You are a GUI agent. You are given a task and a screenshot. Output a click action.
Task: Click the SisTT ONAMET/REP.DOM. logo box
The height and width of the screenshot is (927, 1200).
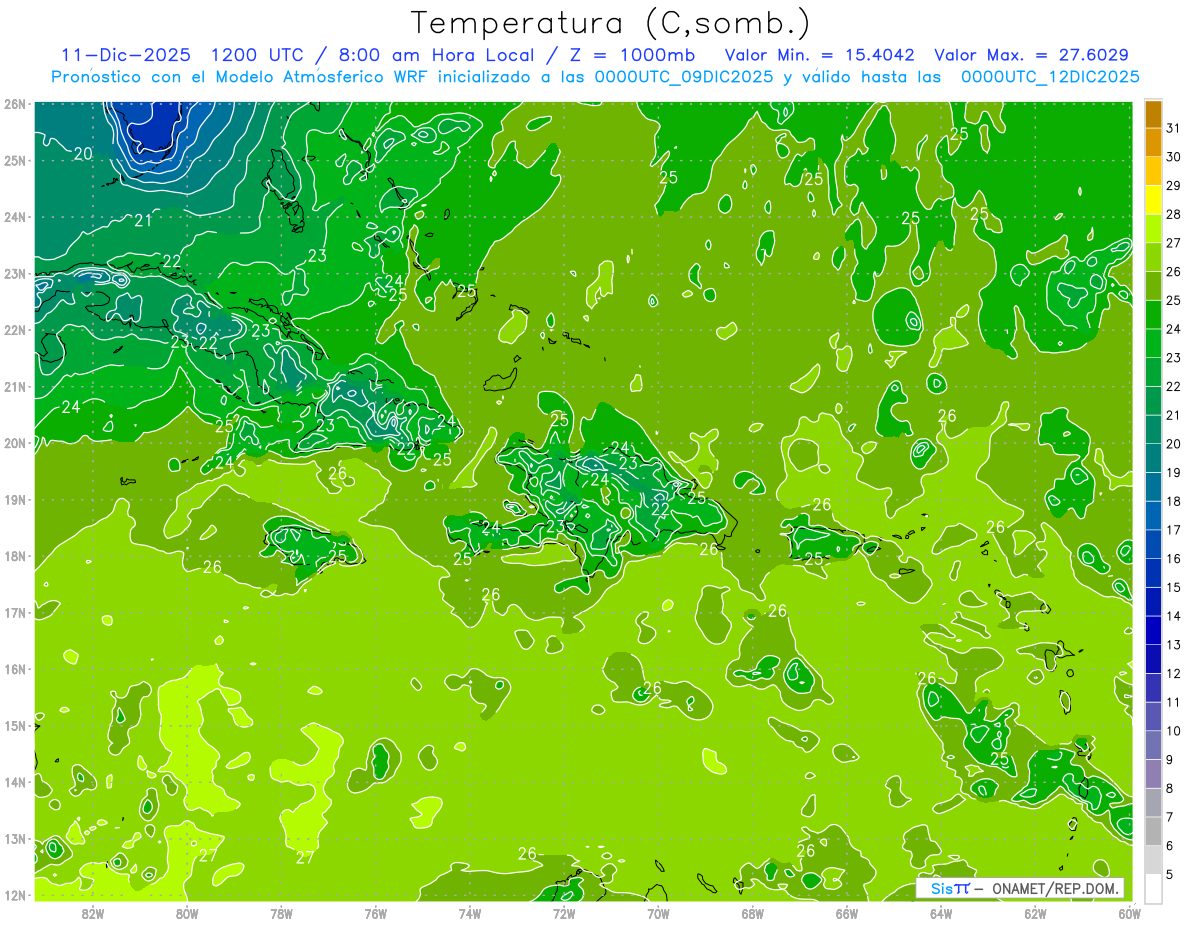tap(1020, 888)
